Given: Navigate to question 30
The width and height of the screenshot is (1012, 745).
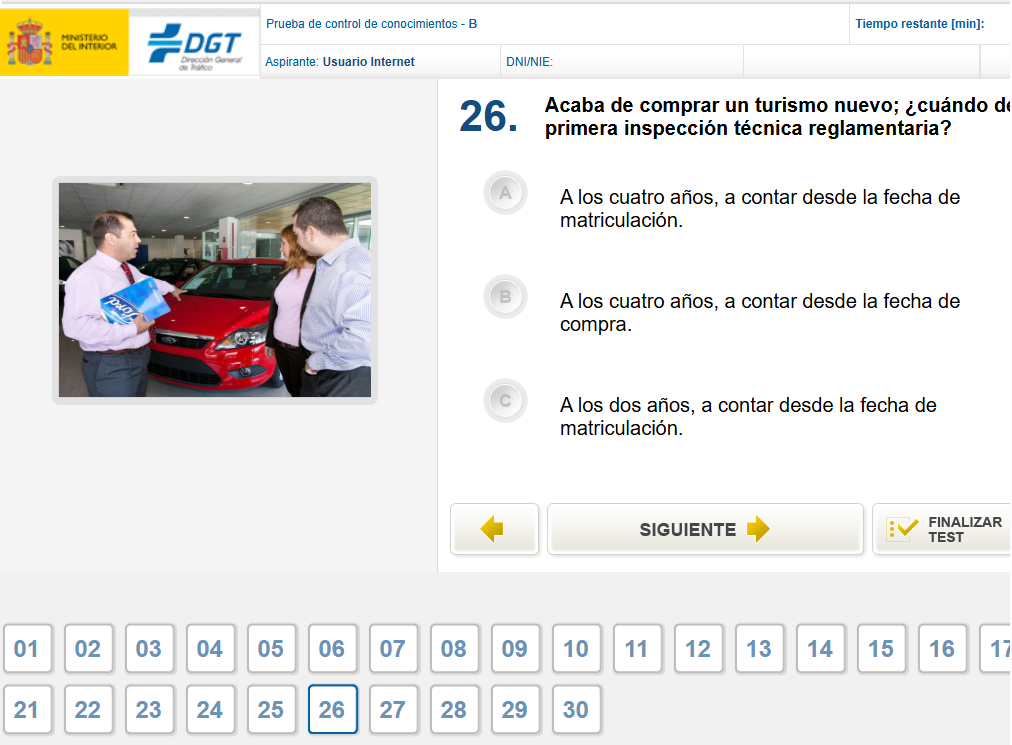Looking at the screenshot, I should 576,710.
